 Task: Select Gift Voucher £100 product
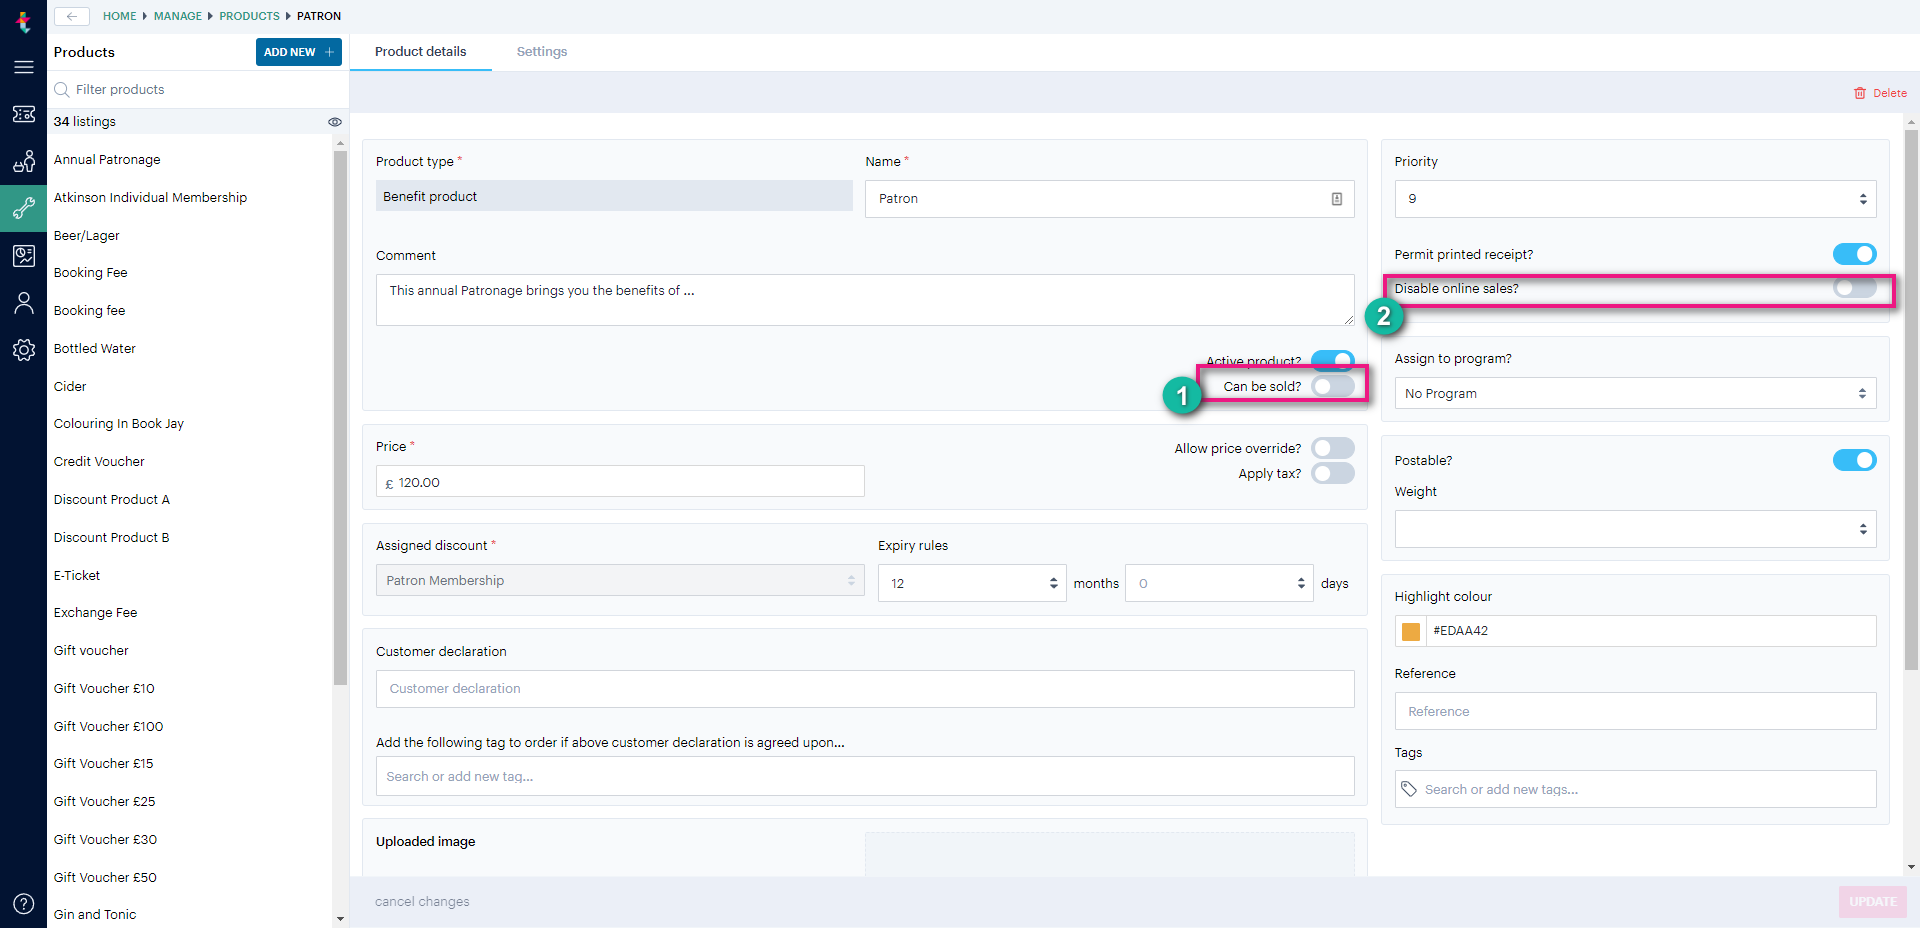[x=108, y=727]
